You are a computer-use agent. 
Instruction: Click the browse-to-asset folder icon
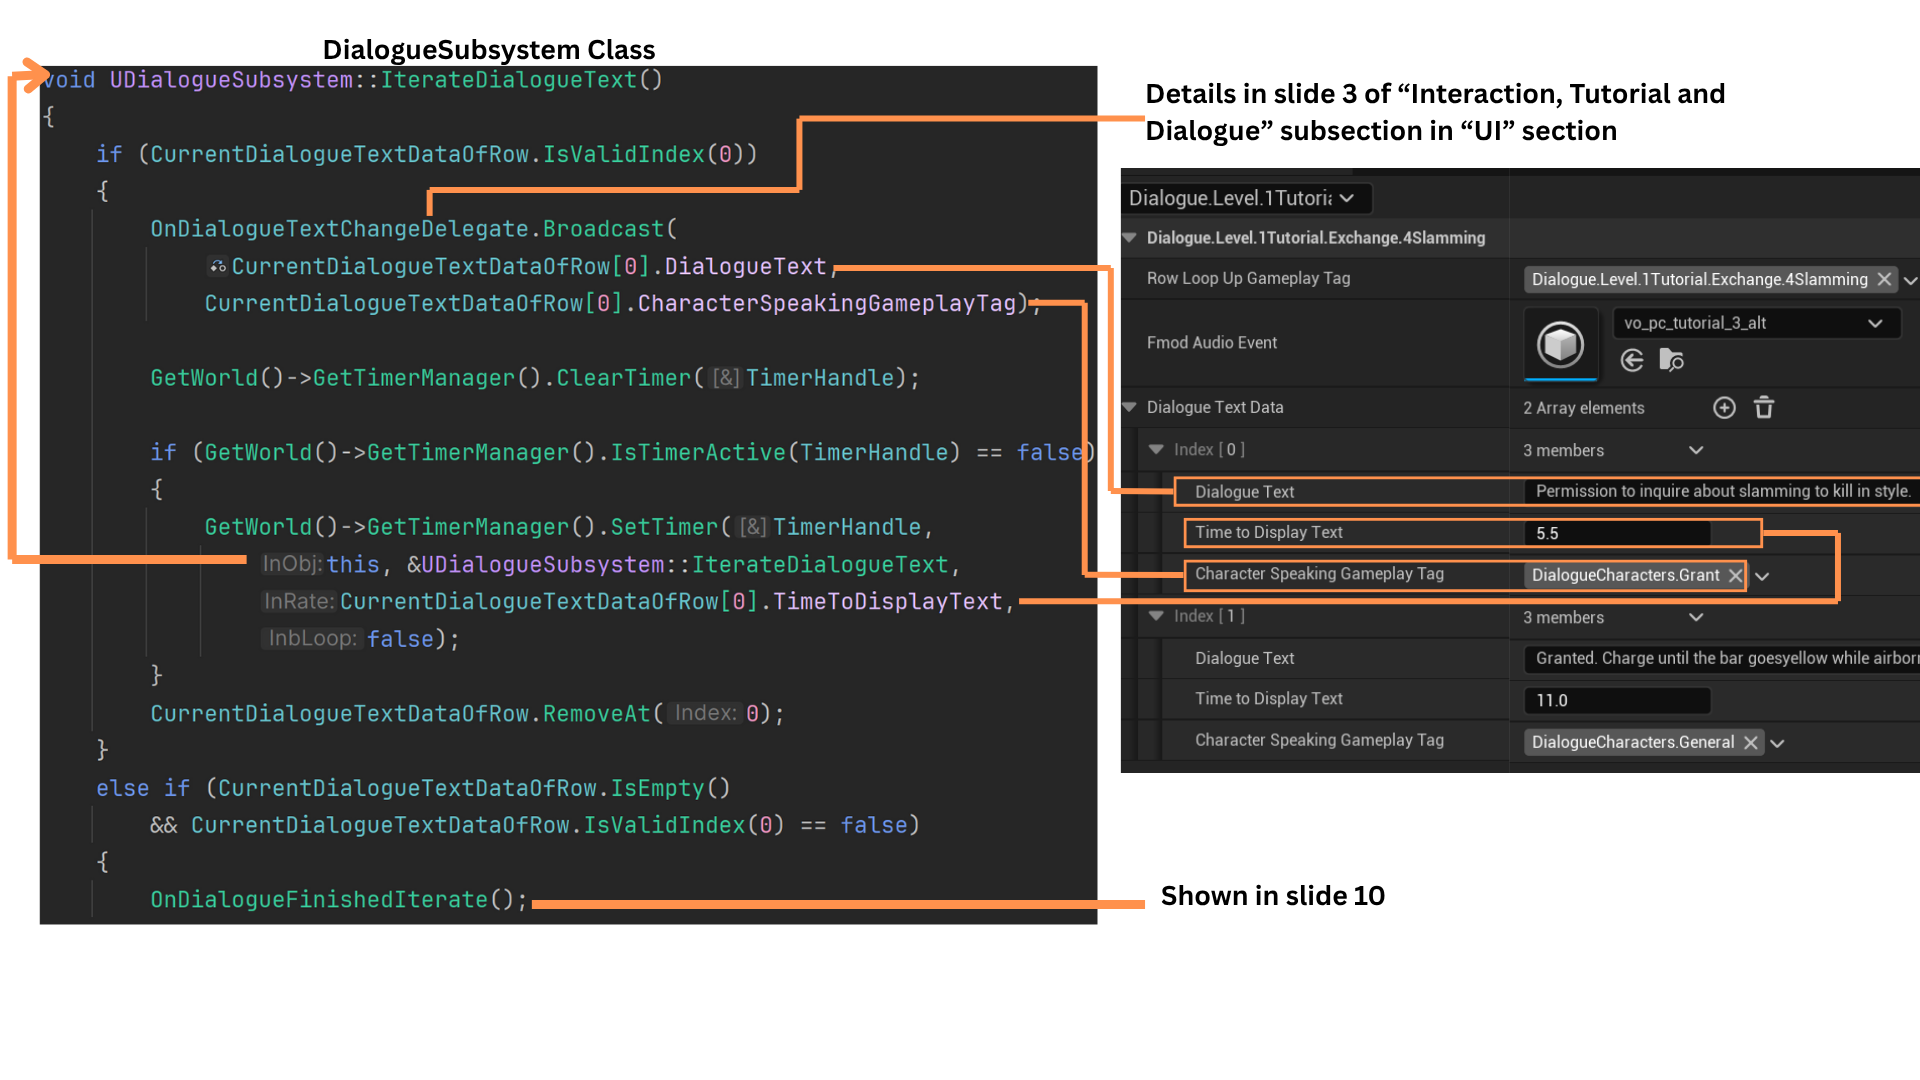(1671, 360)
